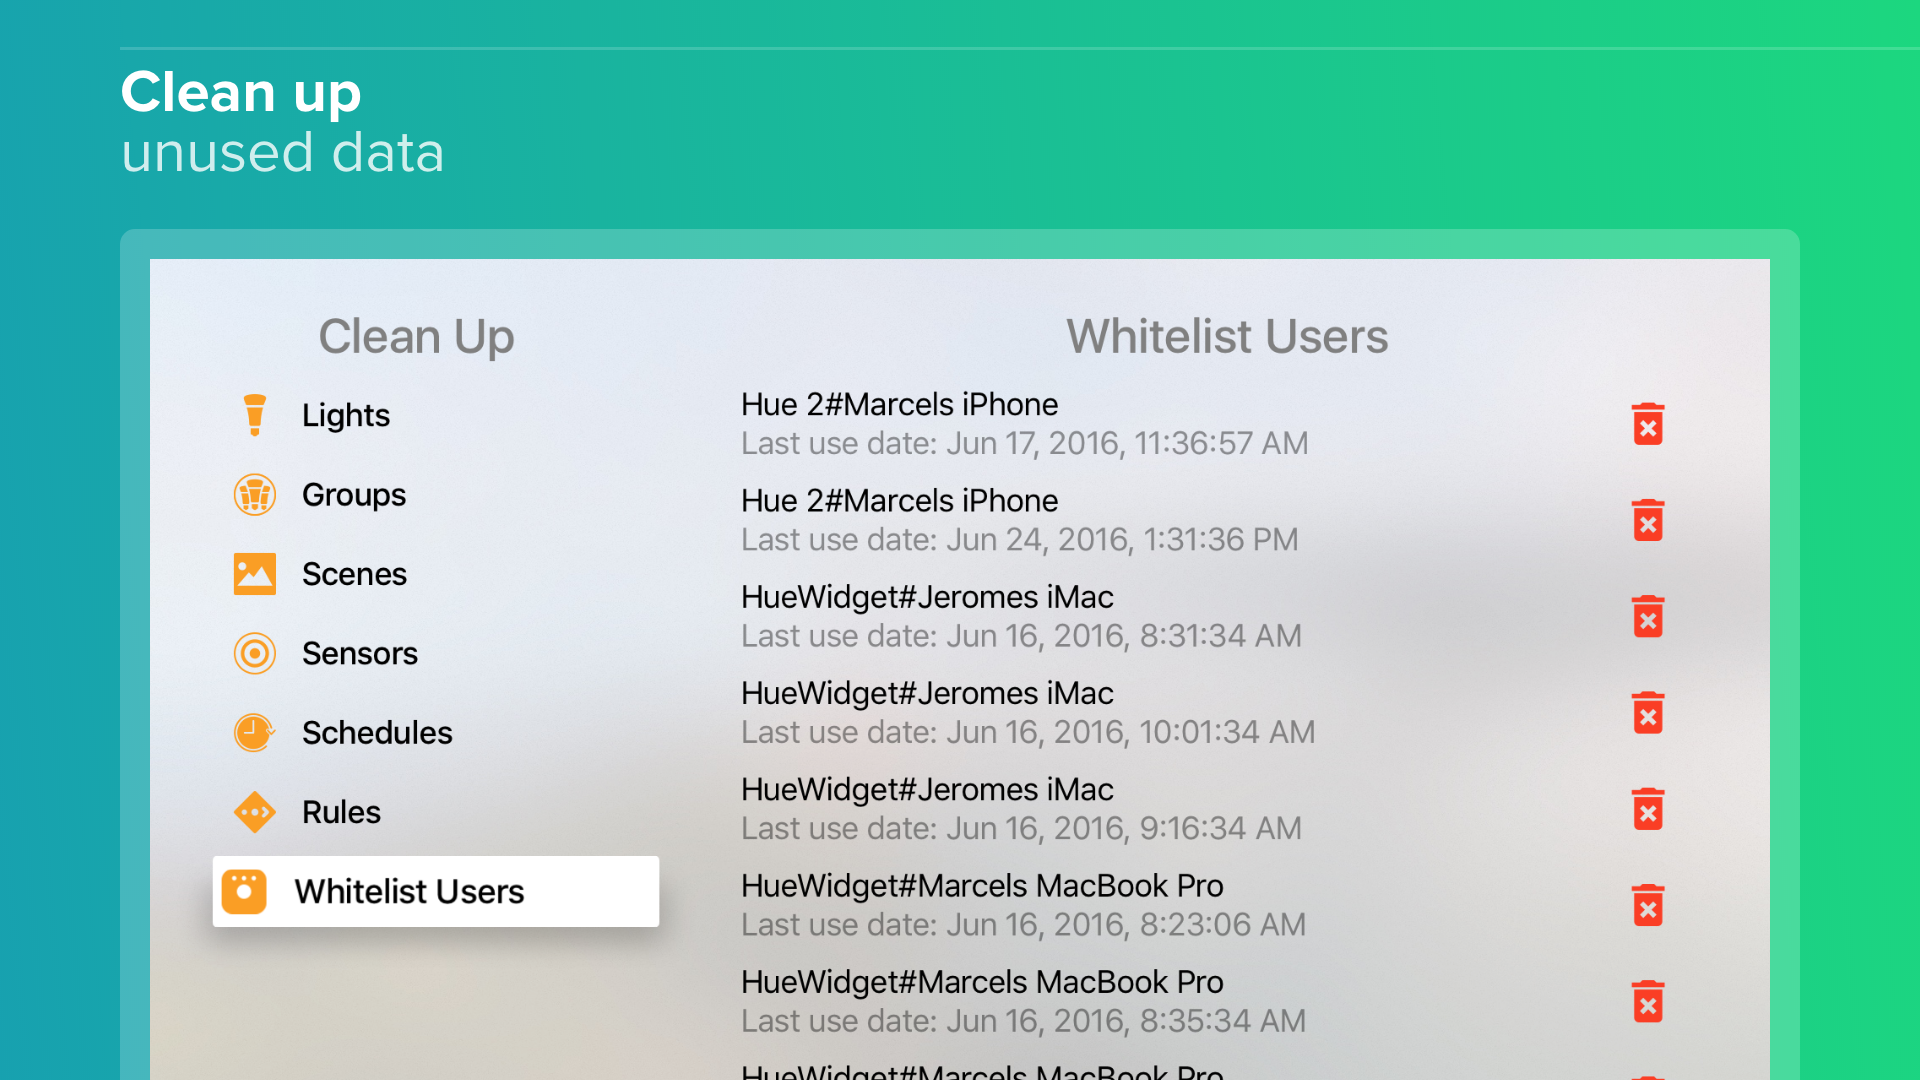The width and height of the screenshot is (1920, 1080).
Task: Select 'HueWidget#Jeromes iMac' name above 10:01:34 AM
Action: point(927,693)
